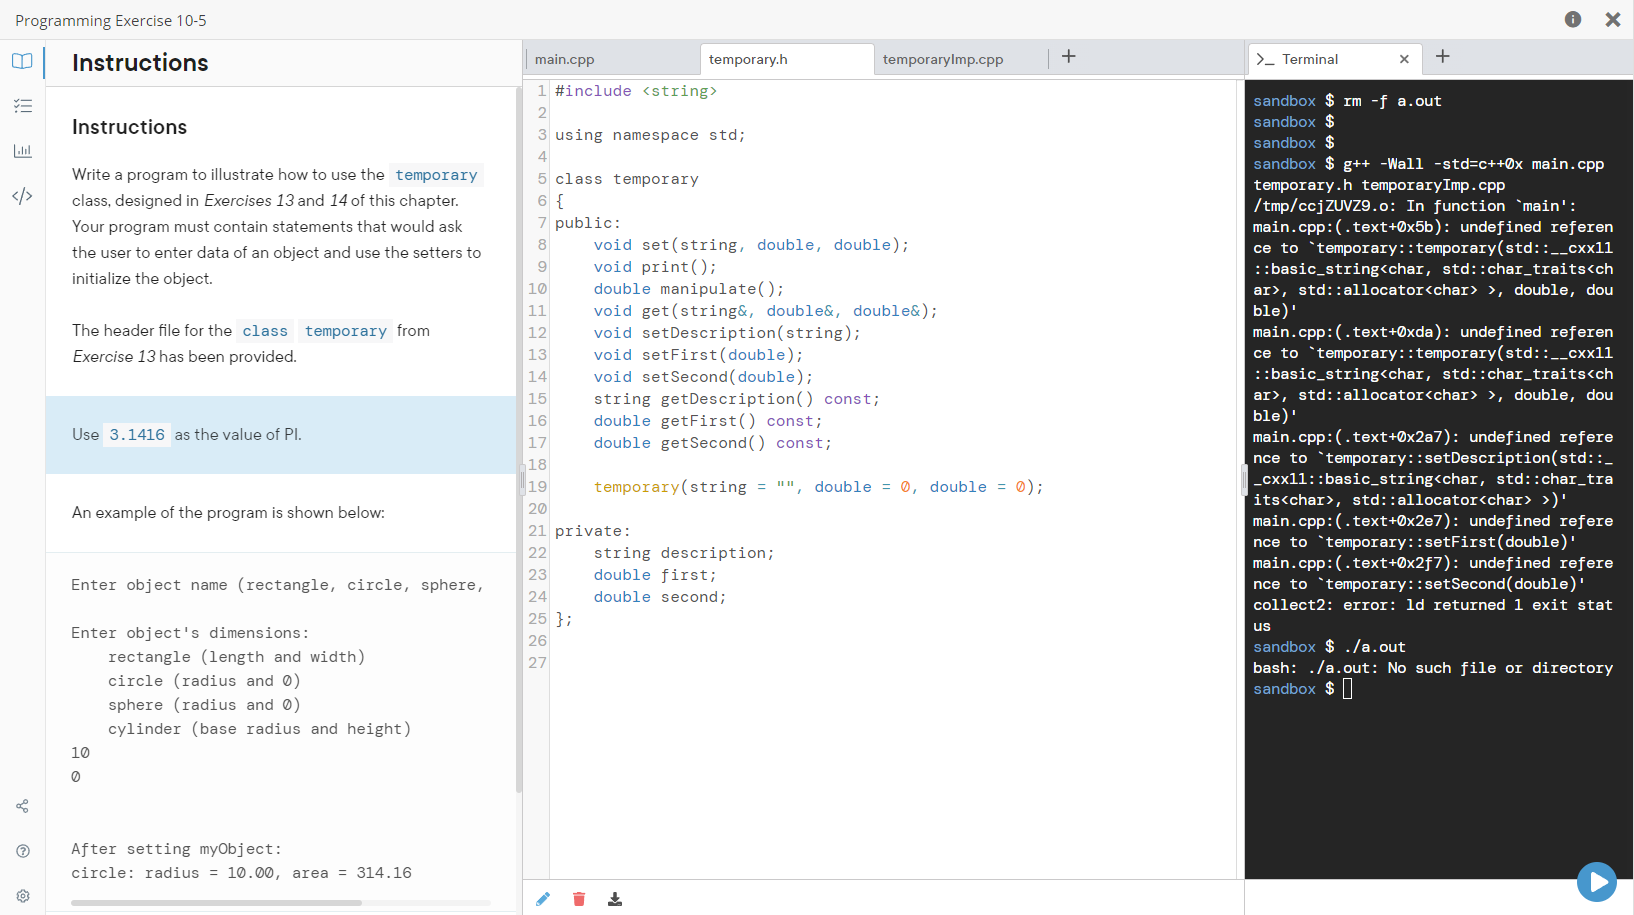Click 'string getDescription() const;' line
The height and width of the screenshot is (915, 1634).
click(737, 399)
